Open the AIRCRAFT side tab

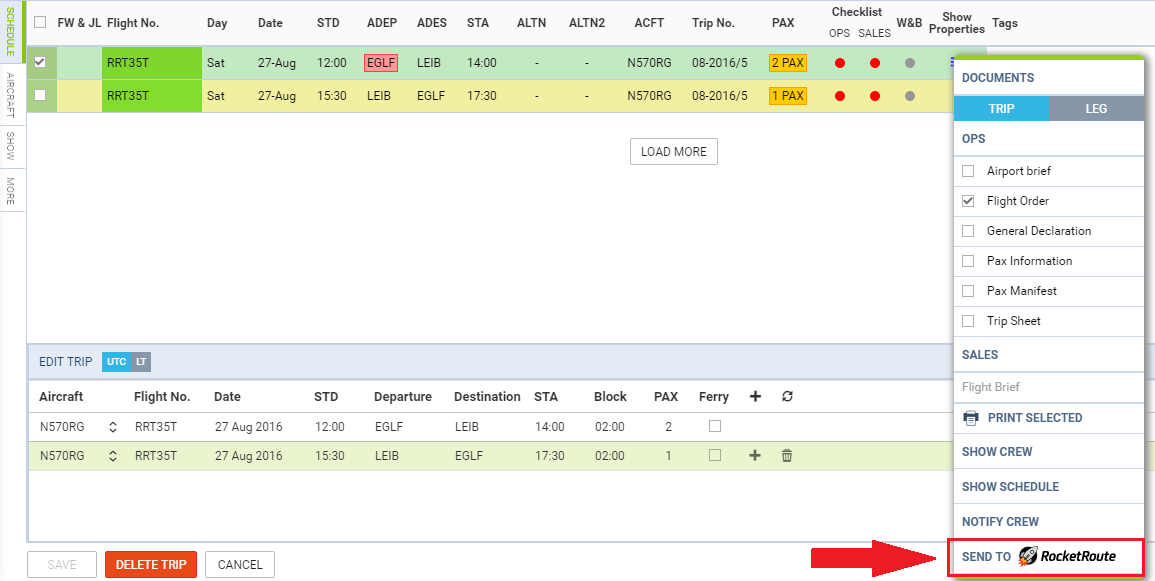(x=10, y=95)
